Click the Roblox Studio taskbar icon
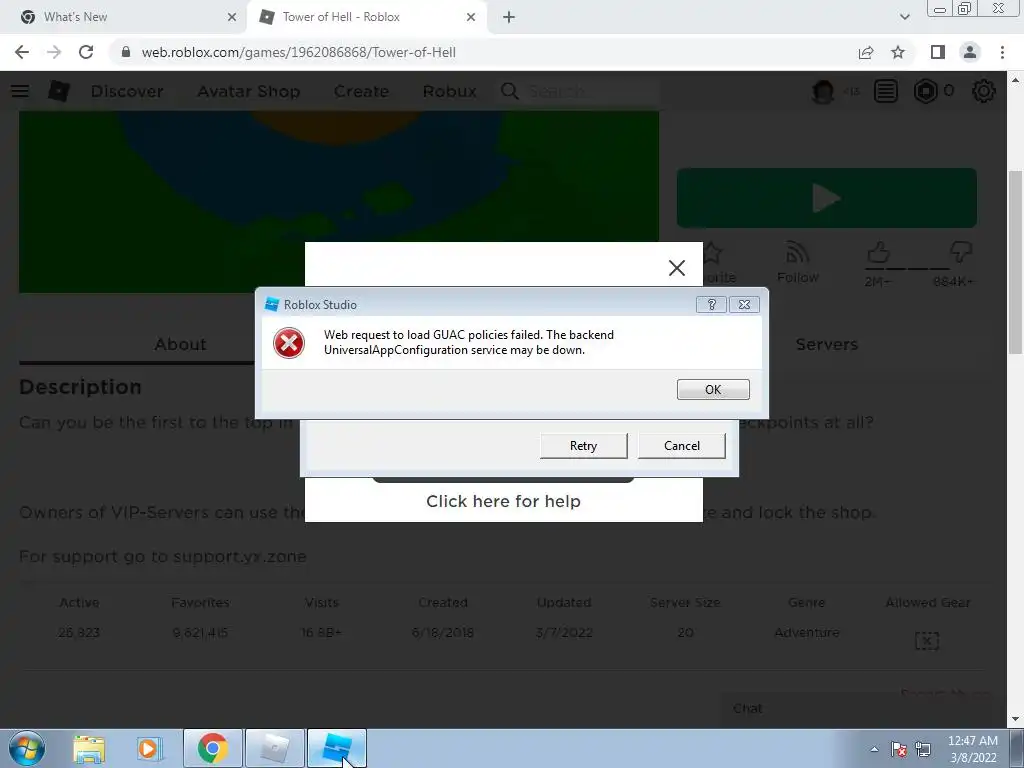 pos(336,748)
